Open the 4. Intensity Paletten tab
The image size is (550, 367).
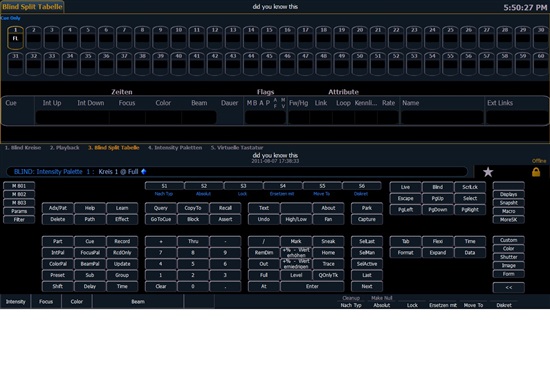point(175,148)
